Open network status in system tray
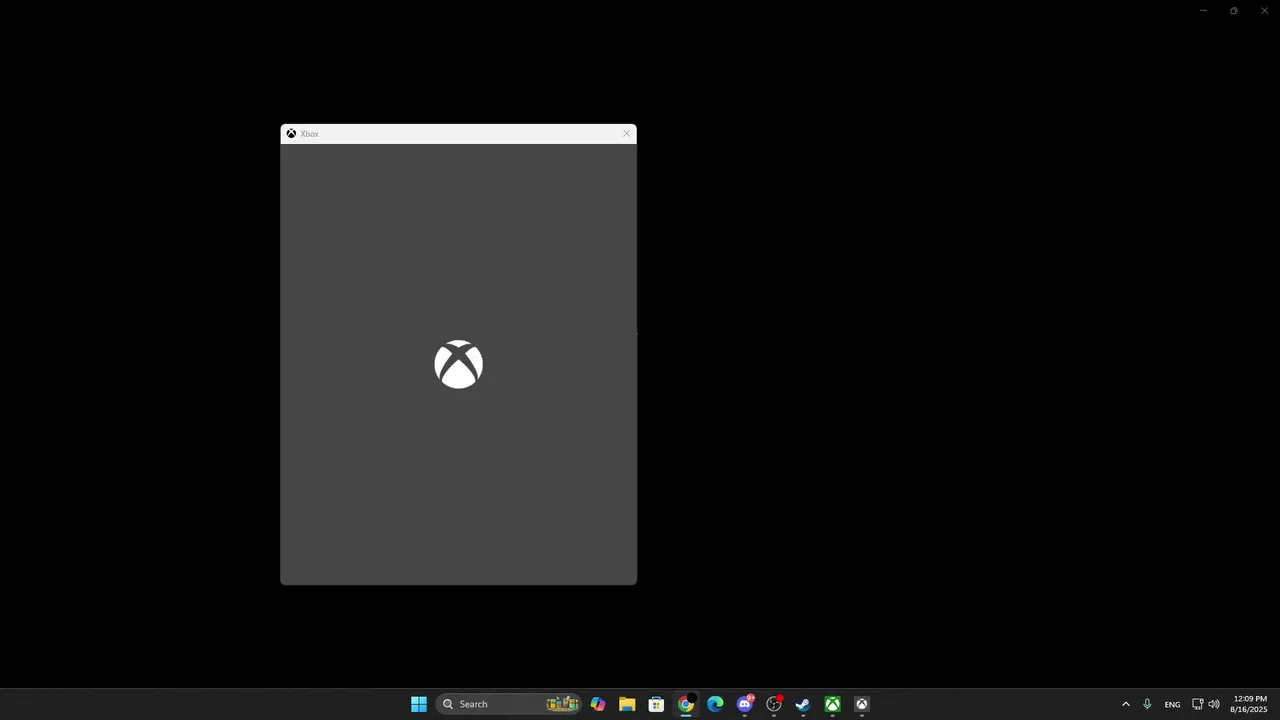Image resolution: width=1280 pixels, height=720 pixels. 1198,704
